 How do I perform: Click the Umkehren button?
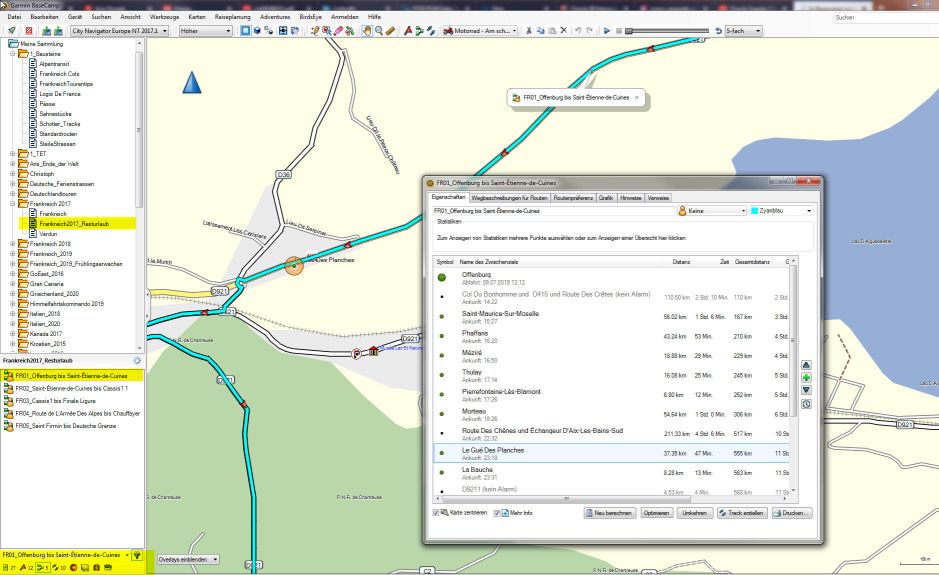click(695, 513)
